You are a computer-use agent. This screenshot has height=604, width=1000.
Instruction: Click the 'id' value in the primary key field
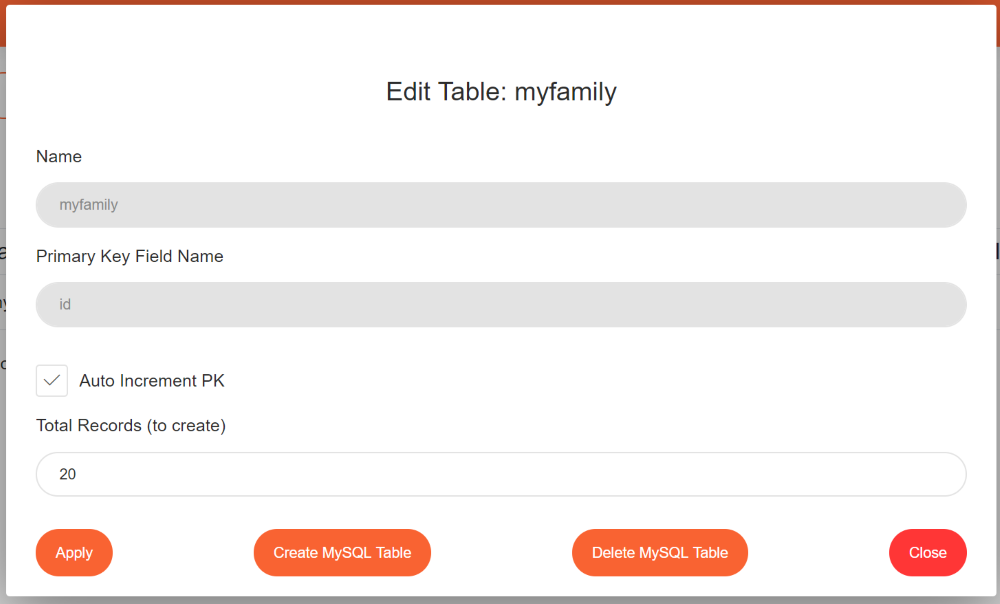65,305
